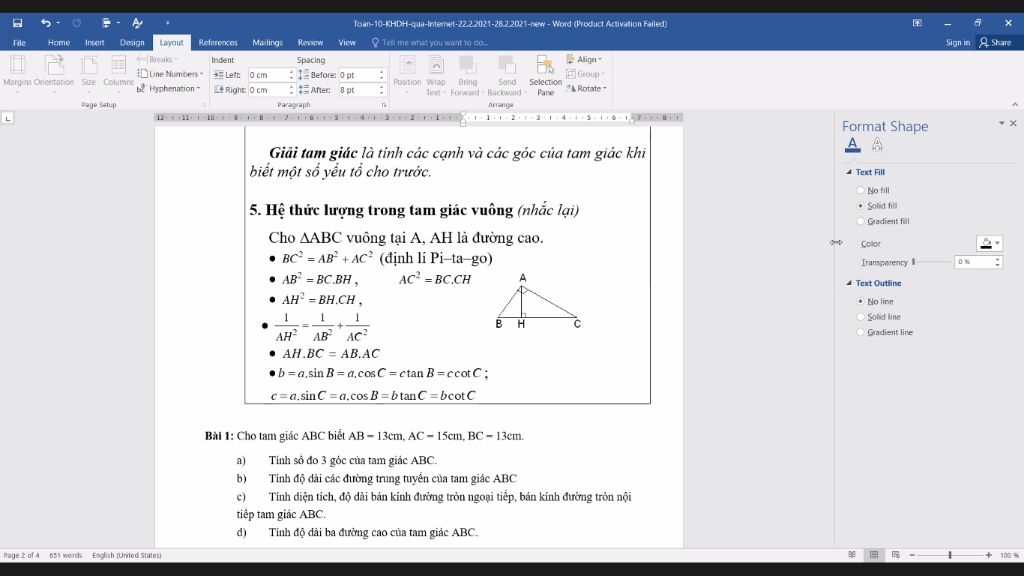Click the Share button
The width and height of the screenshot is (1024, 576).
pos(995,42)
